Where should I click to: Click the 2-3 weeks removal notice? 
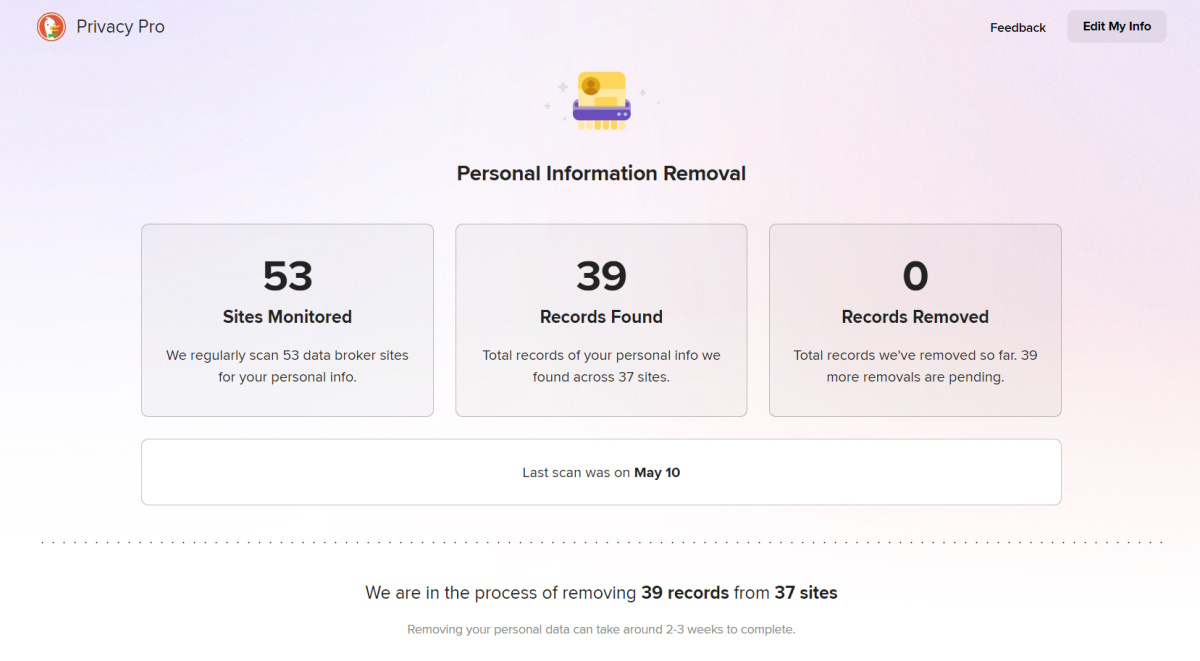pos(601,630)
